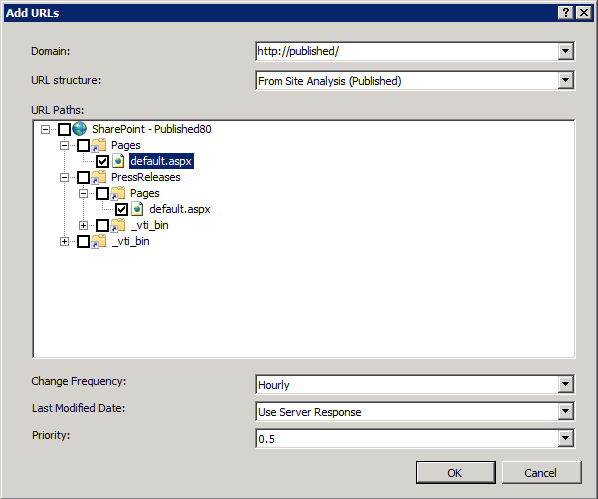Click the Cancel button
This screenshot has width=598, height=499.
point(542,473)
